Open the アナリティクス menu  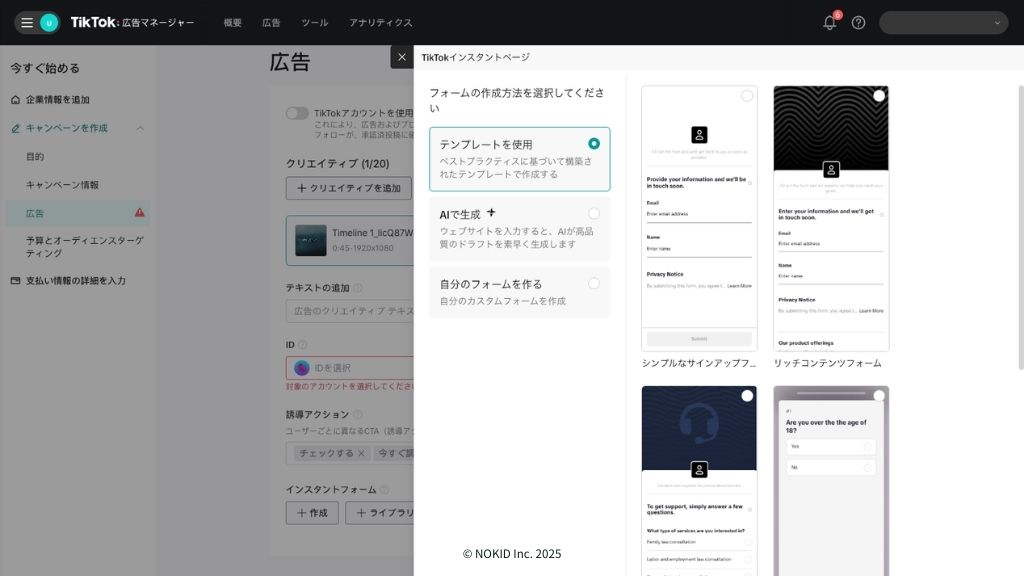(381, 23)
